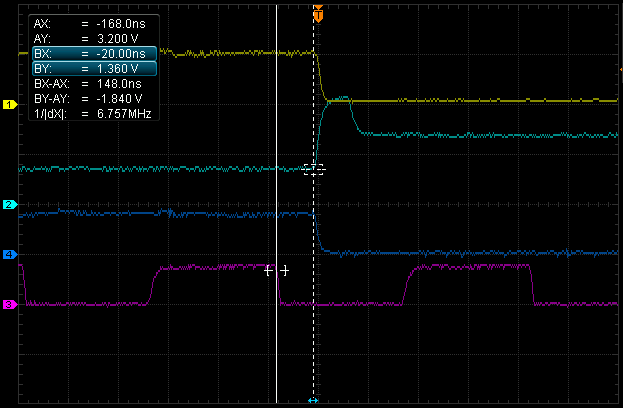Screen dimensions: 623x408
Task: Click the orange trigger position T marker
Action: pyautogui.click(x=318, y=14)
